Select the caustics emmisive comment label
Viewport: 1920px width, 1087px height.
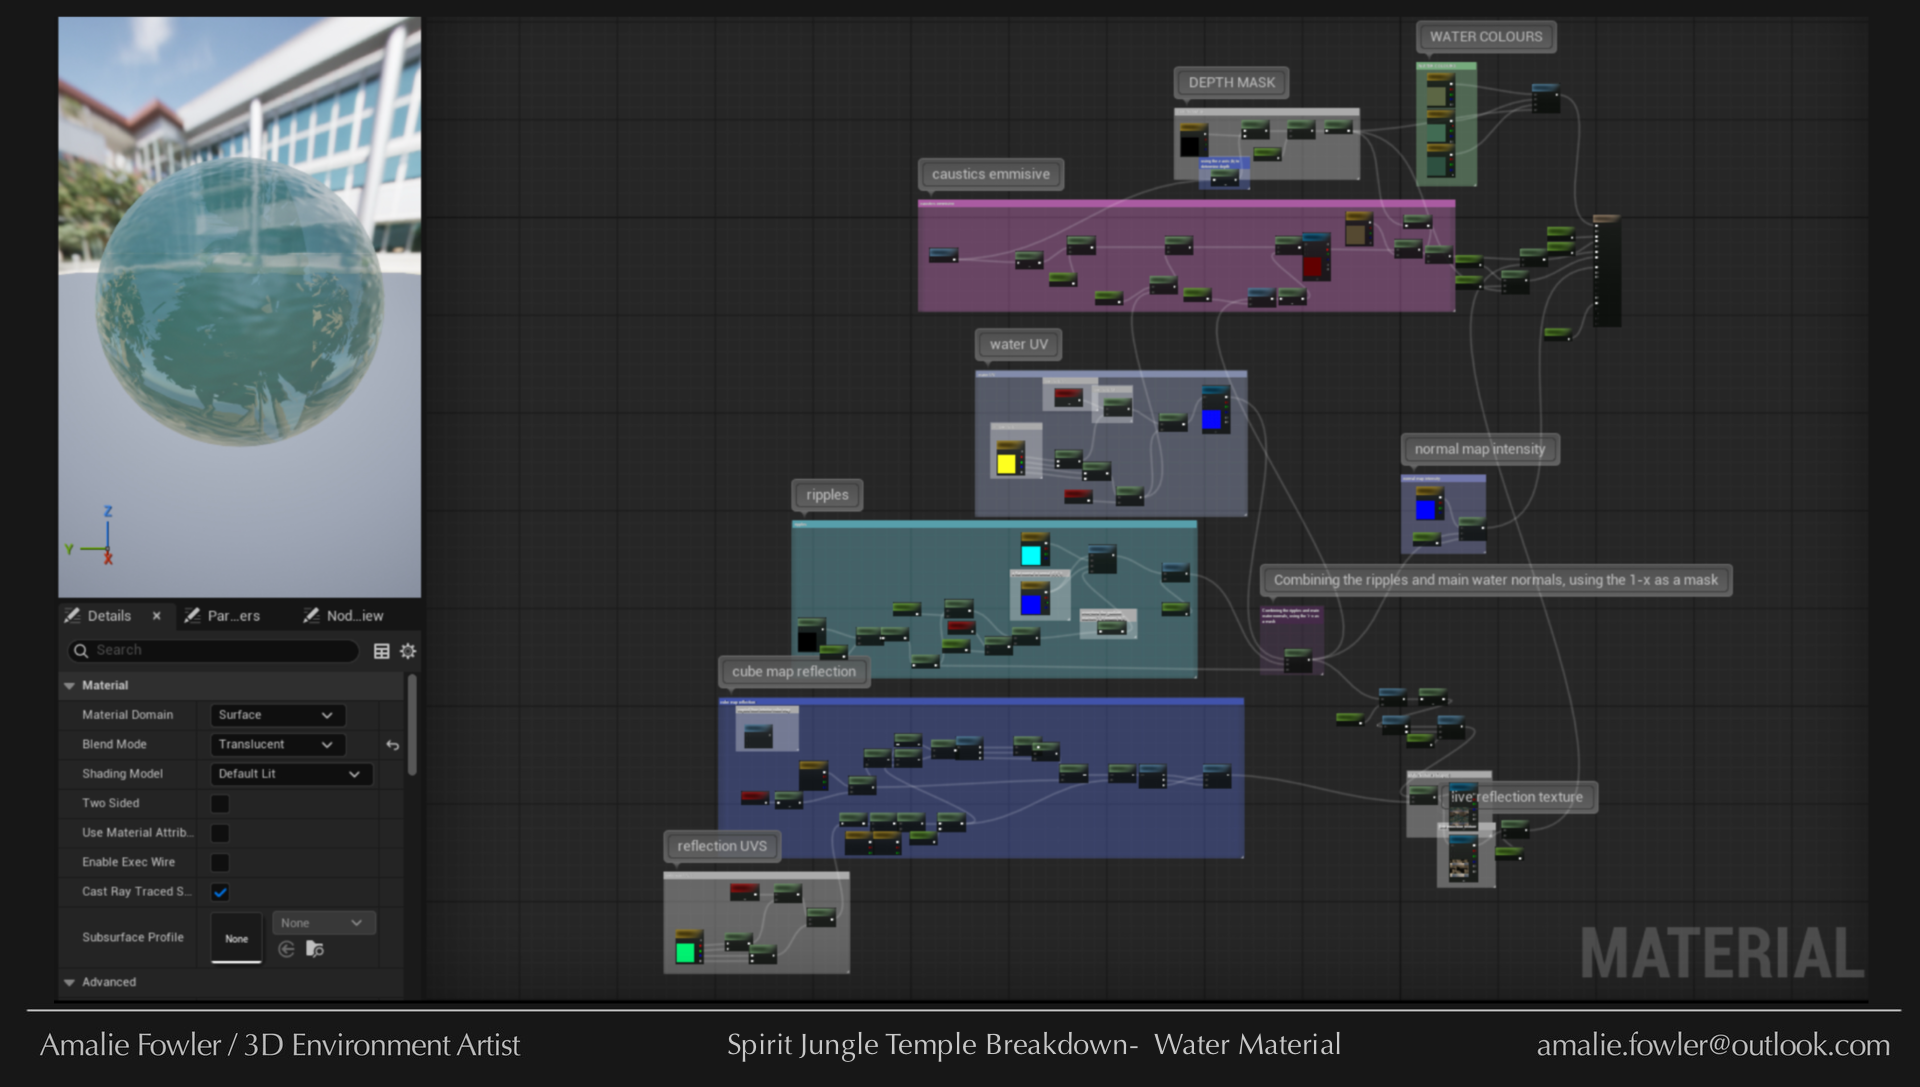click(991, 174)
